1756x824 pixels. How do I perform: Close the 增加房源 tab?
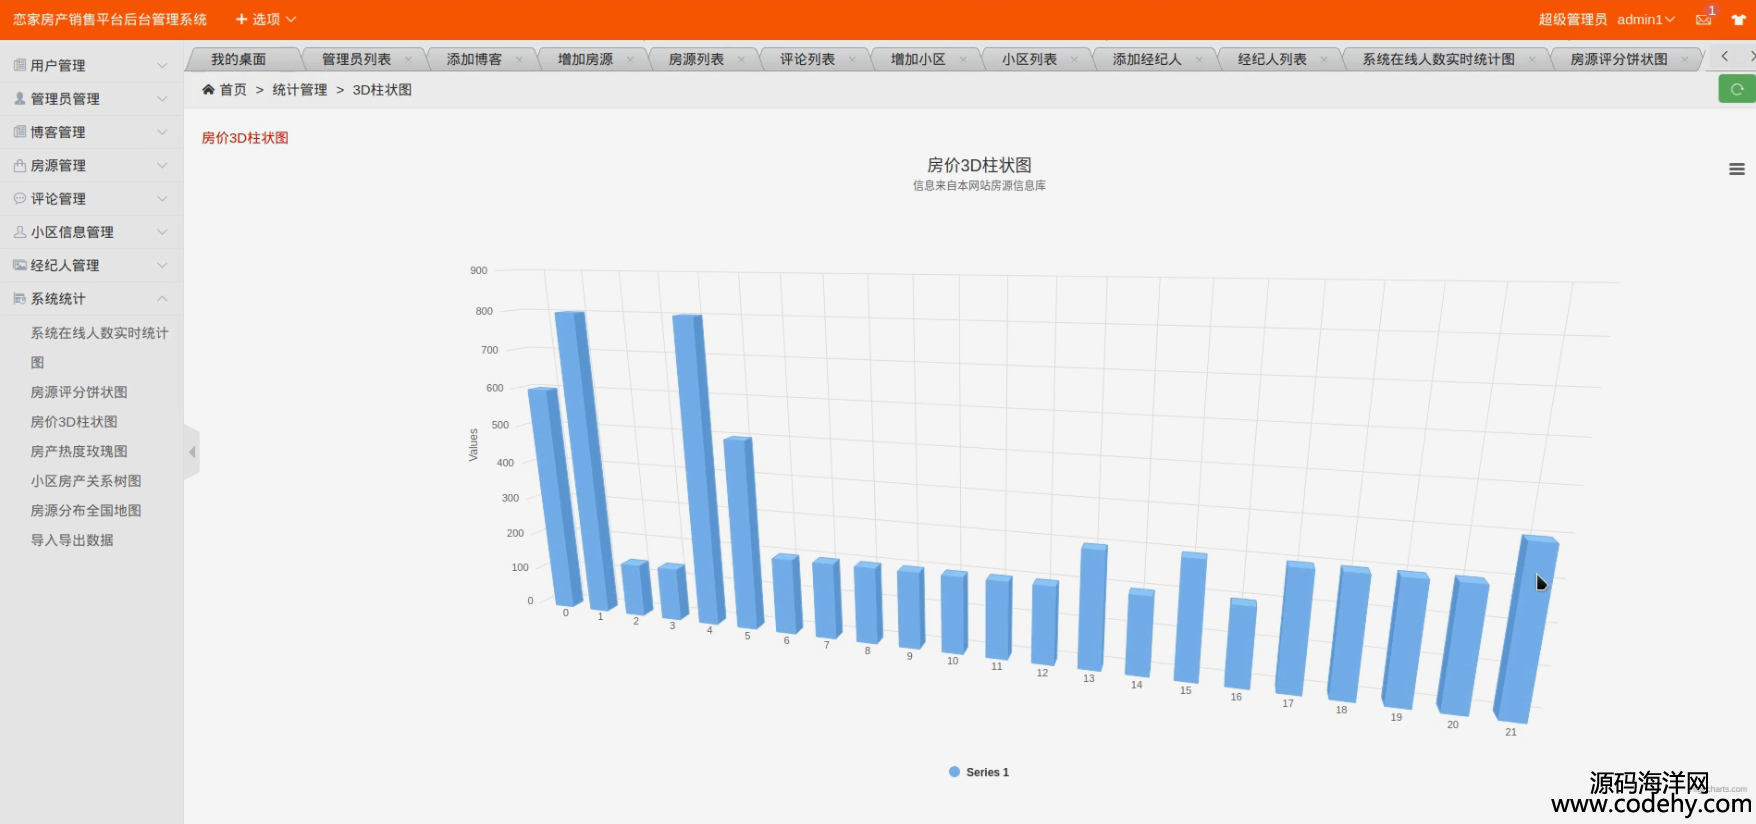pyautogui.click(x=630, y=59)
